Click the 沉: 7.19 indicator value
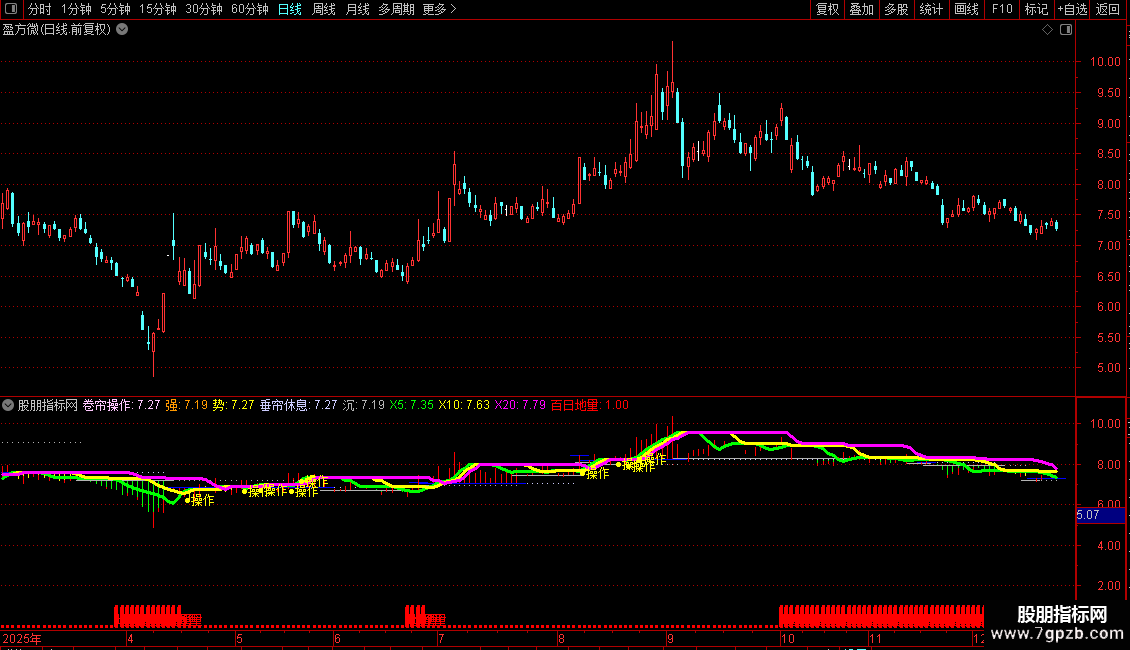1130x650 pixels. (x=364, y=405)
